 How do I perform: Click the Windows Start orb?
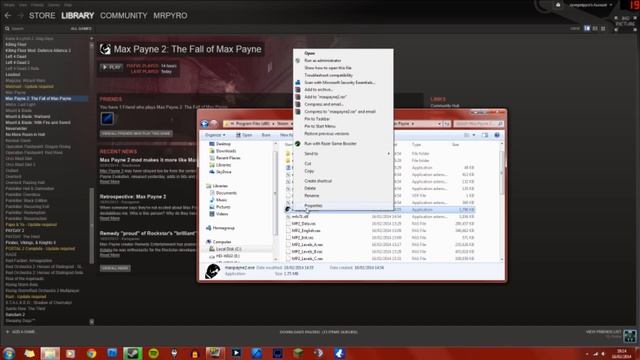(9, 353)
